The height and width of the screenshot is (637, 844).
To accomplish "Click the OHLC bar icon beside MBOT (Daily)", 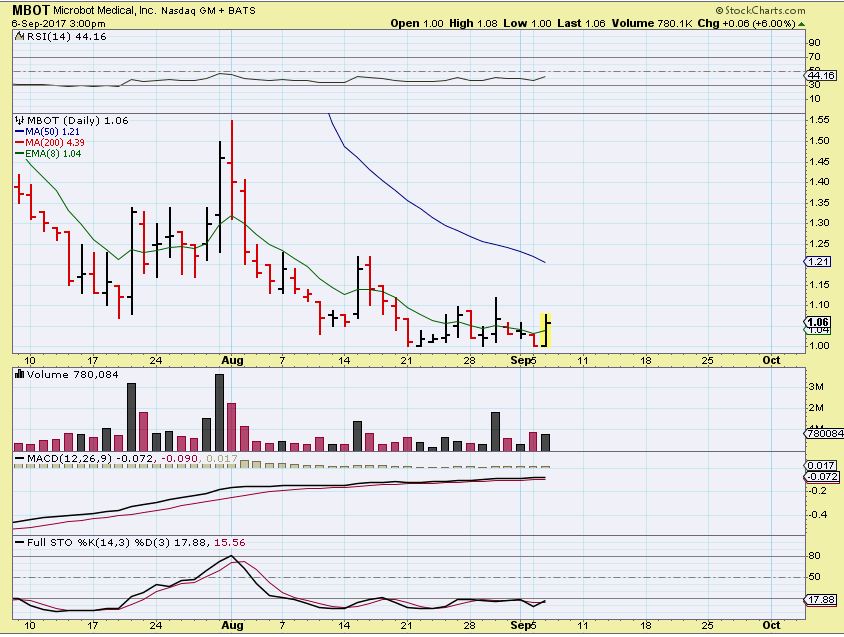I will pyautogui.click(x=19, y=121).
